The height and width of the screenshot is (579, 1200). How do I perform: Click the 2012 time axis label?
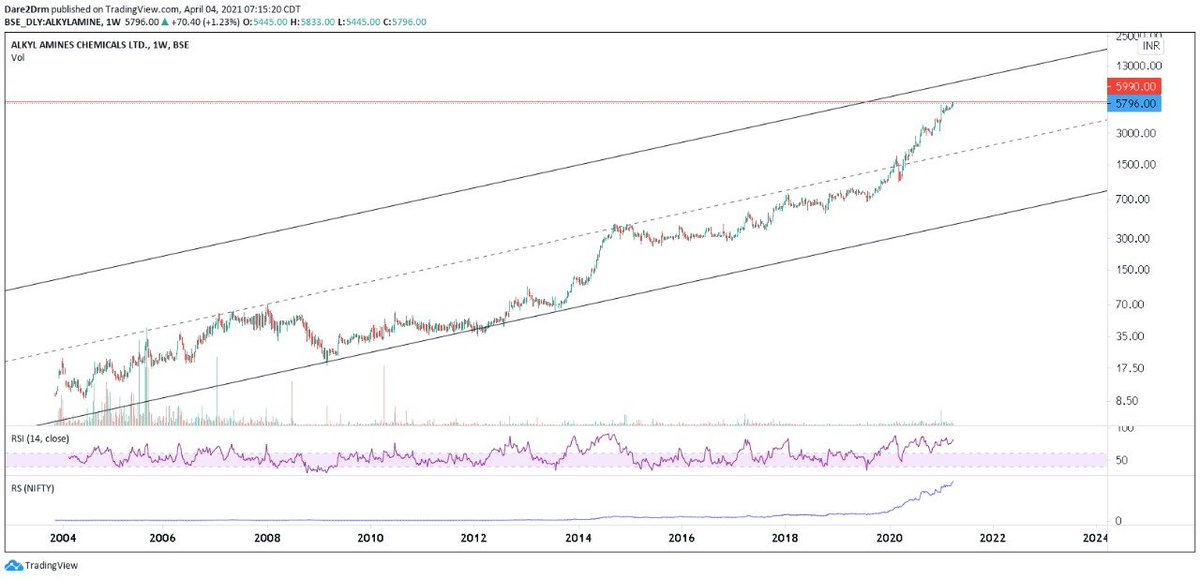(x=474, y=537)
